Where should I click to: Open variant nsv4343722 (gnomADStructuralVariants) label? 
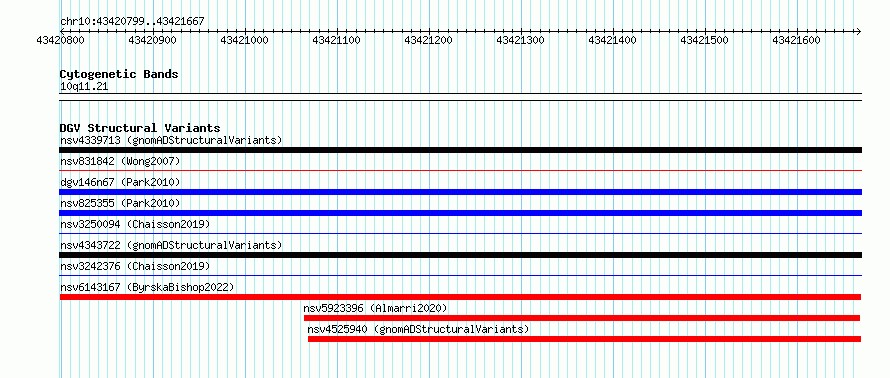pos(171,245)
